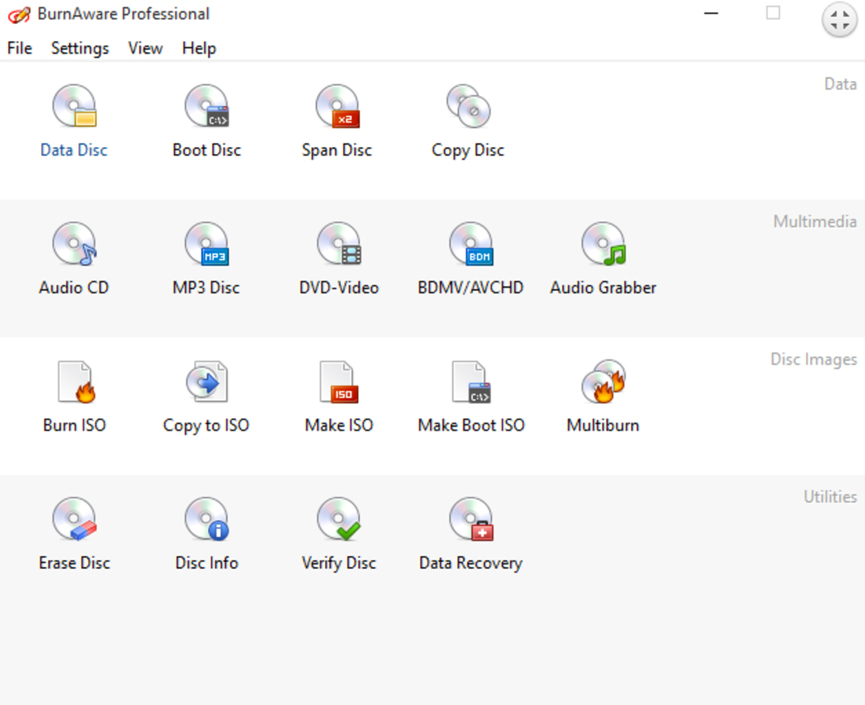The width and height of the screenshot is (865, 705).
Task: Click the Disc Info icon
Action: (x=207, y=520)
